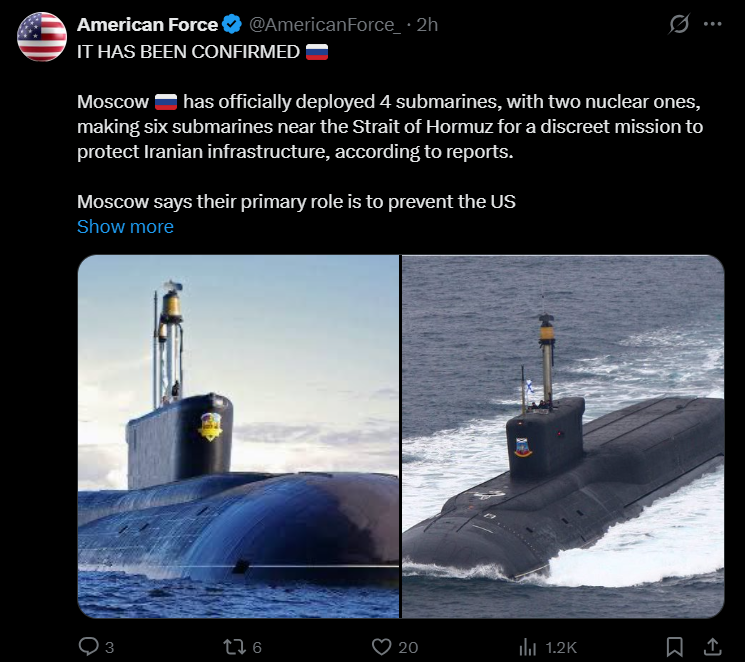Image resolution: width=745 pixels, height=662 pixels.
Task: Open the American Force display name
Action: pos(147,25)
